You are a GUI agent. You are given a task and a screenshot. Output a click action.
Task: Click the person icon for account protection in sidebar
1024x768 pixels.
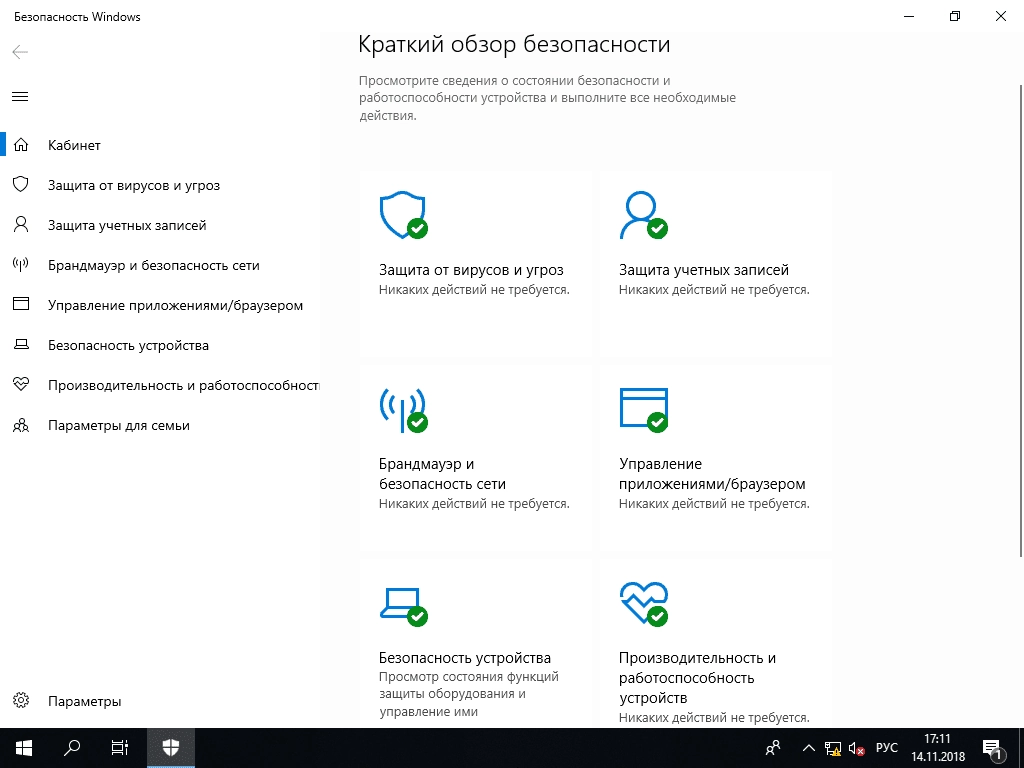point(21,225)
